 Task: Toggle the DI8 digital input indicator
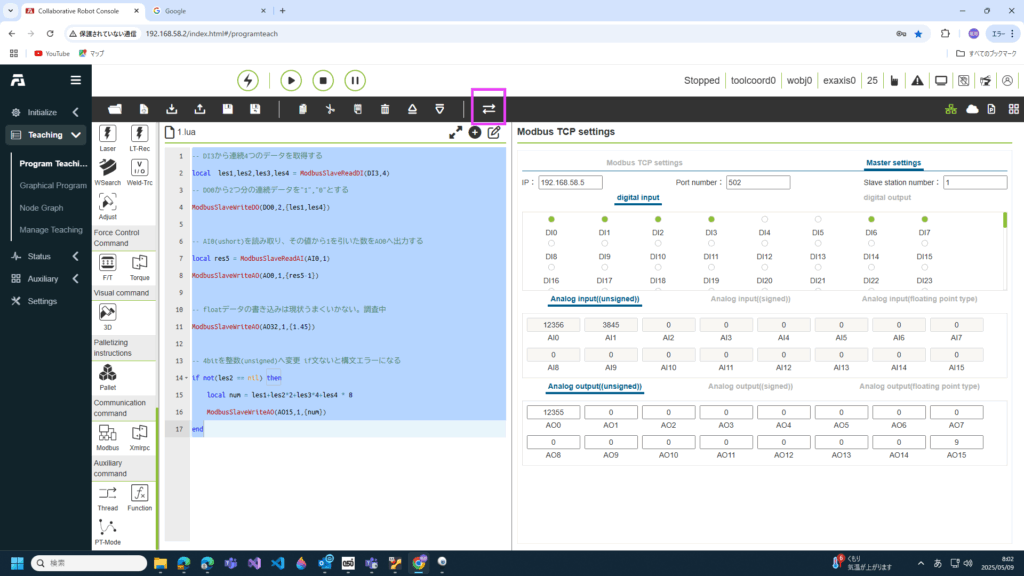point(551,244)
